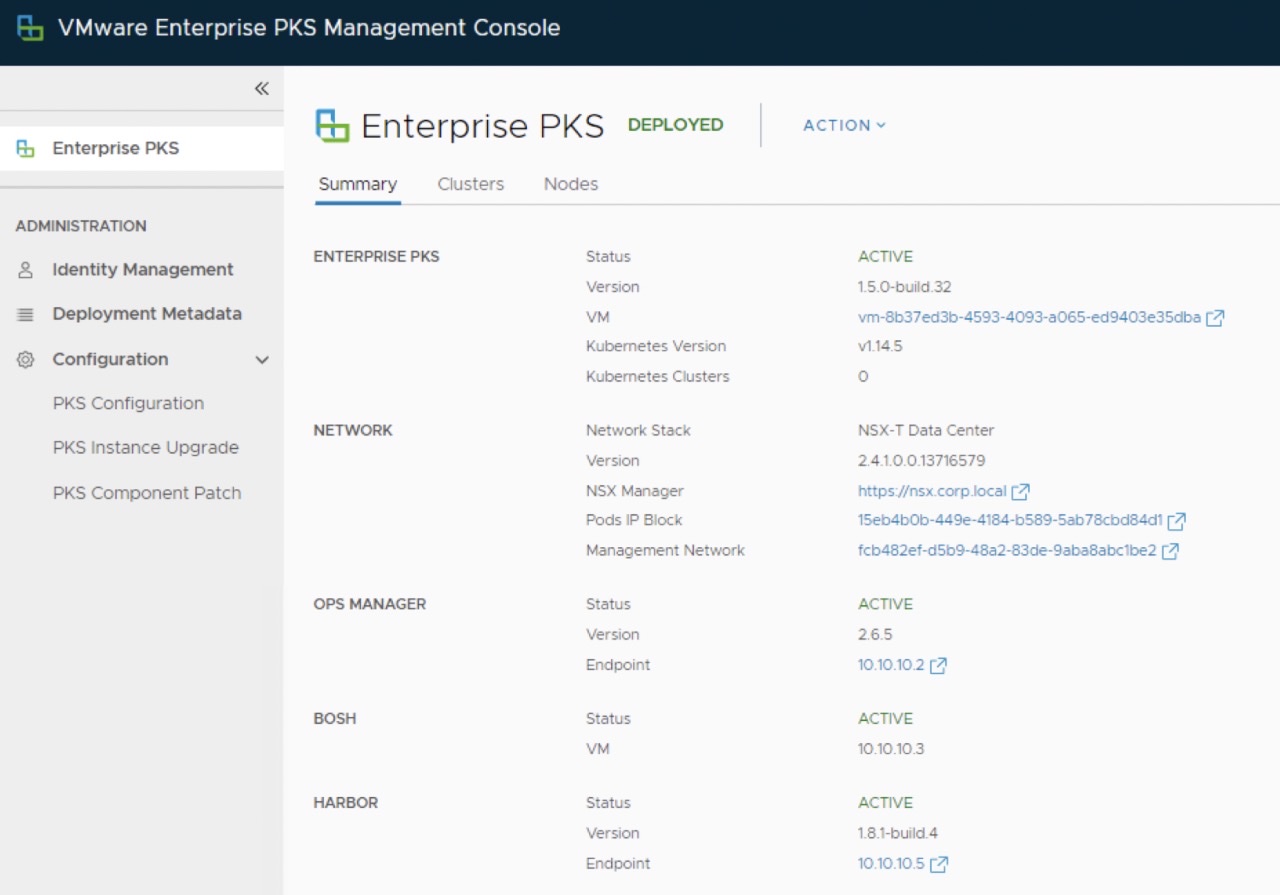Switch to the Clusters tab
This screenshot has height=895, width=1280.
click(x=471, y=184)
